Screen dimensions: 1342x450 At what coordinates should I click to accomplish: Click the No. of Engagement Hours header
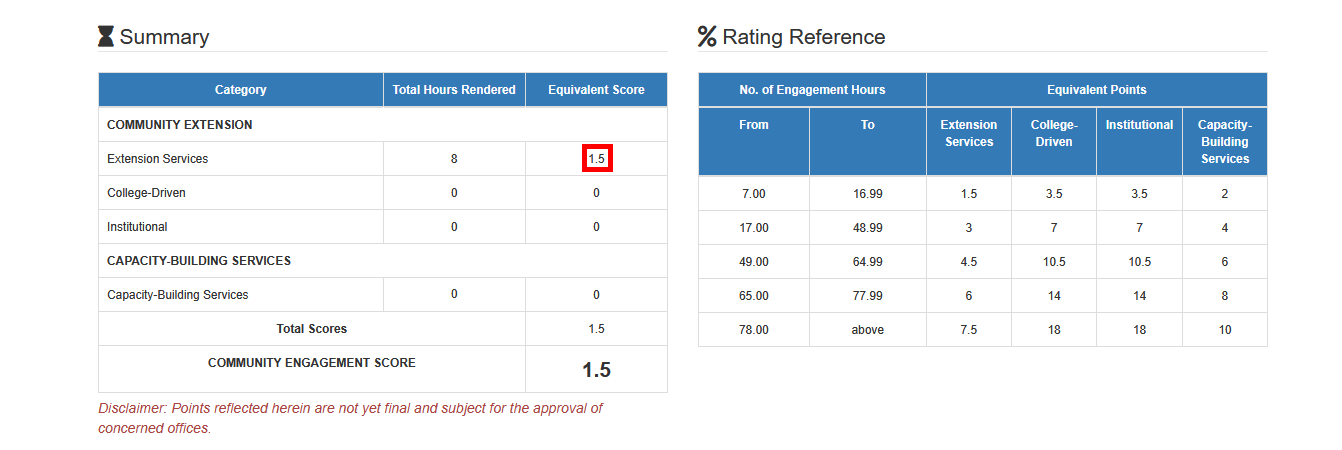click(x=812, y=90)
